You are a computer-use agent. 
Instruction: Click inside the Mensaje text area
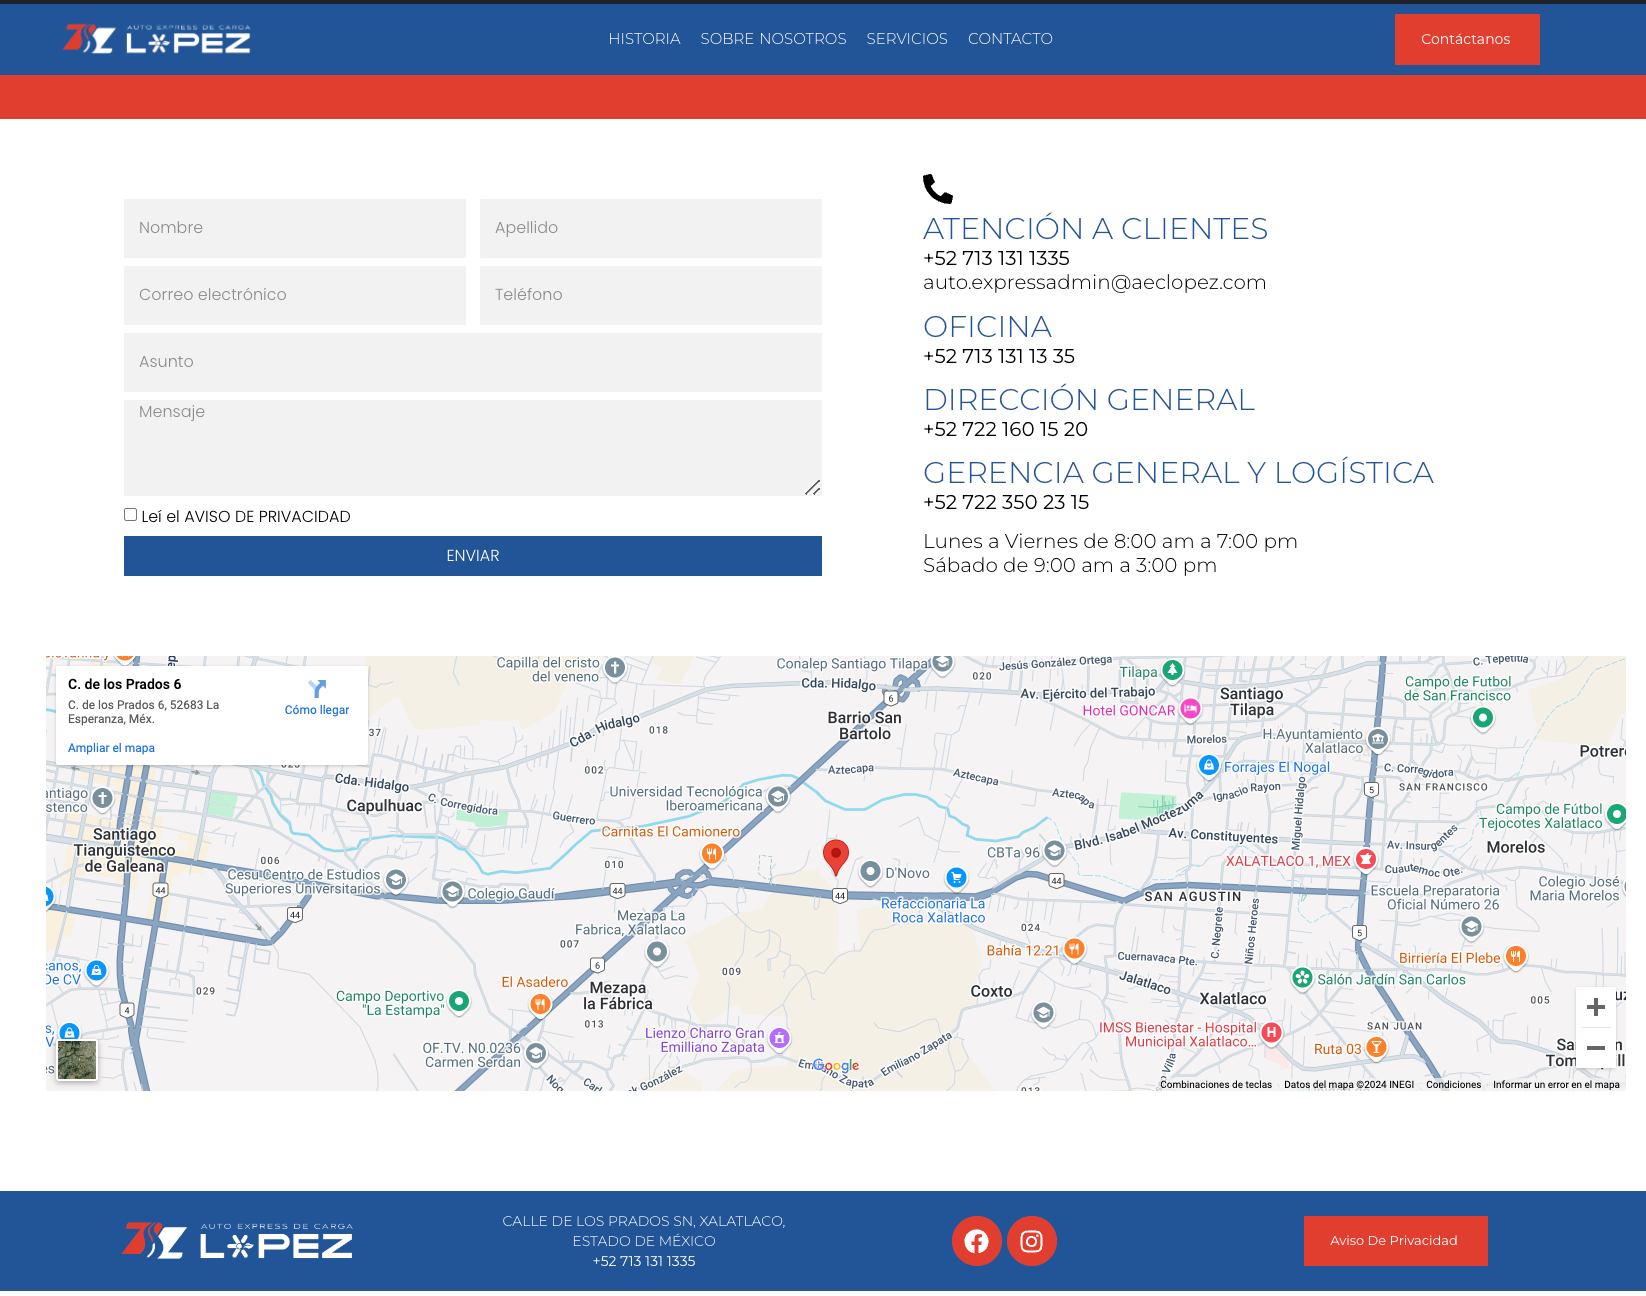473,448
